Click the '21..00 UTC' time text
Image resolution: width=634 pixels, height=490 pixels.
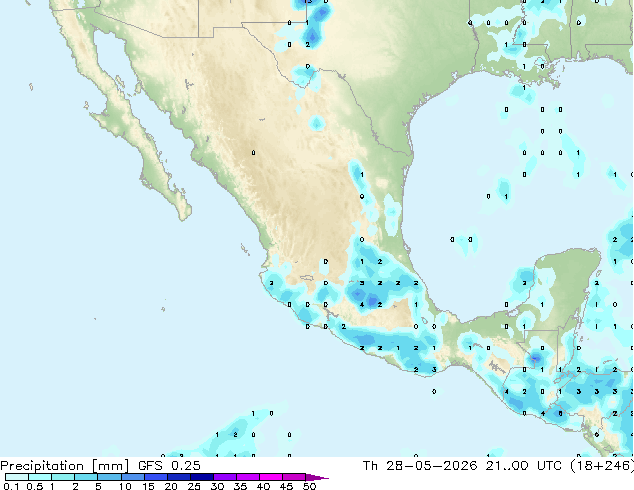524,466
